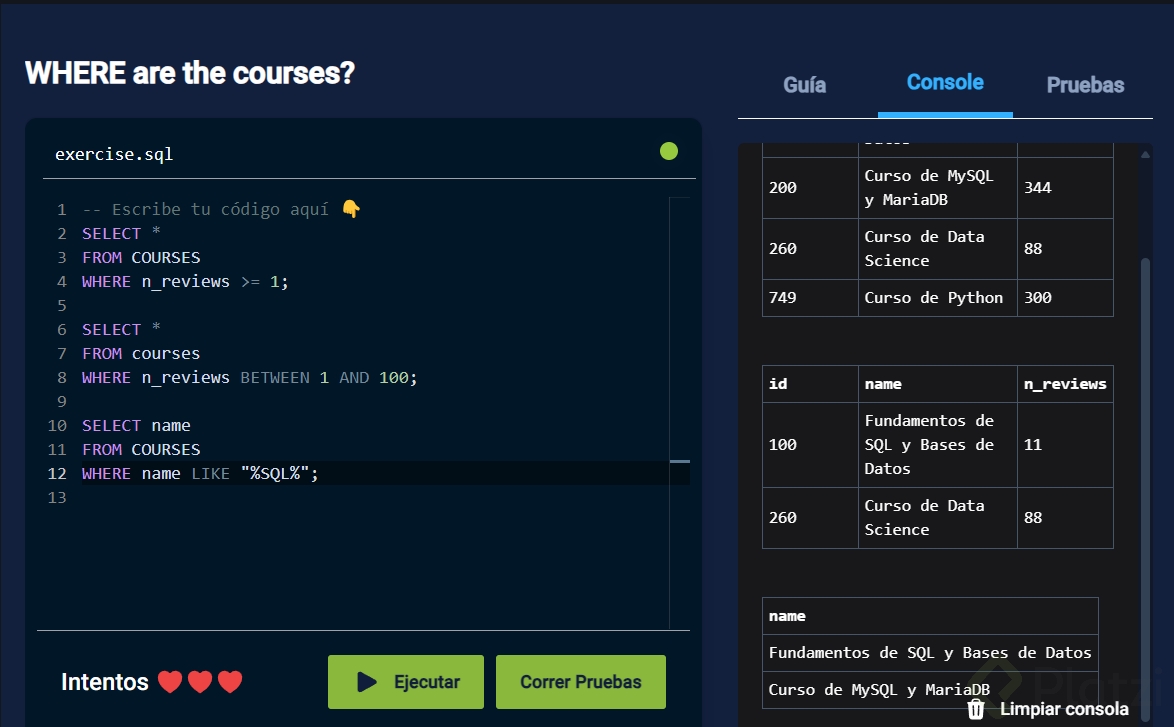Click the "WHERE are the courses?" title
1174x727 pixels.
pos(189,73)
